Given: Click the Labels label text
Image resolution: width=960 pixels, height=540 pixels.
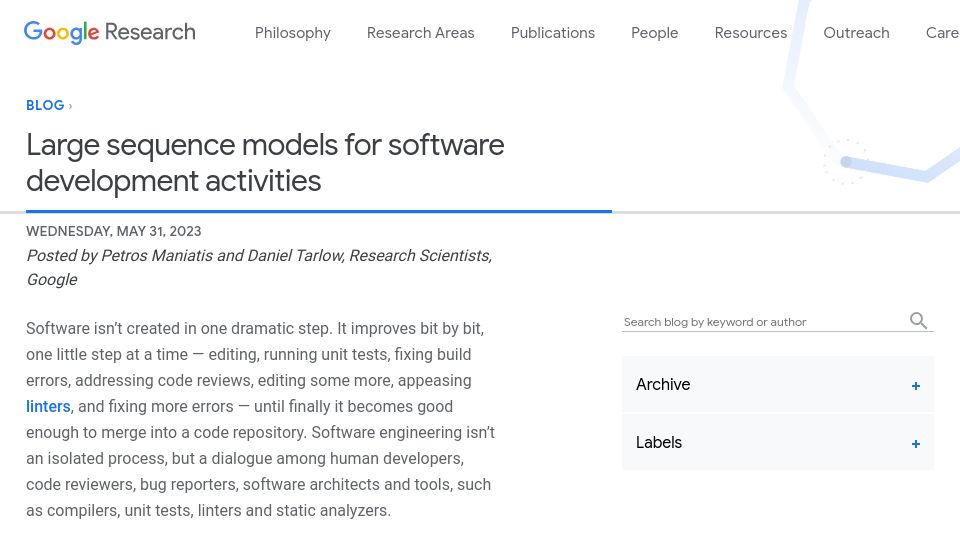Looking at the screenshot, I should tap(659, 443).
